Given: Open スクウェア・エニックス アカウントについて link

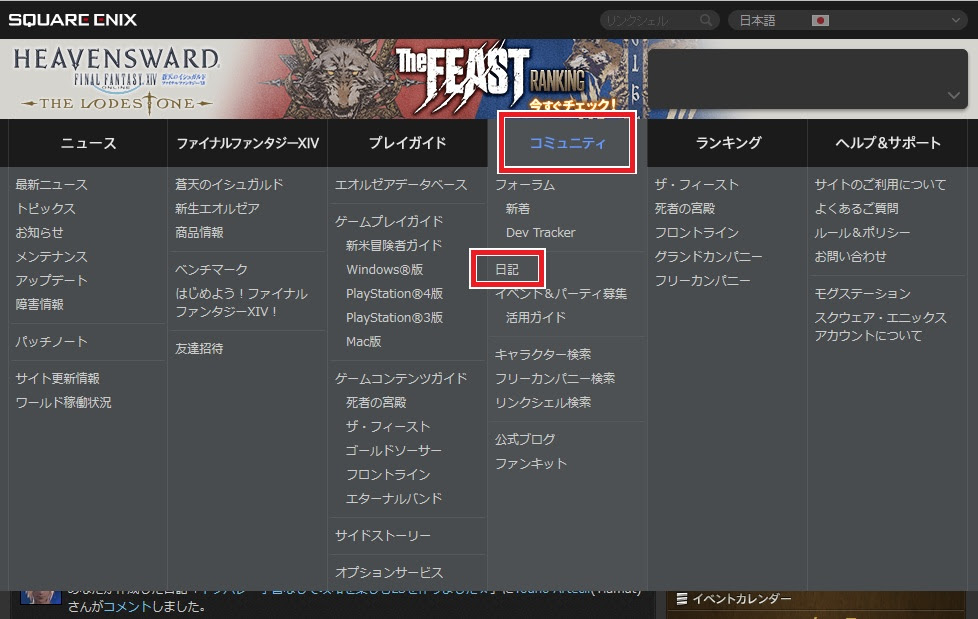Looking at the screenshot, I should point(881,326).
